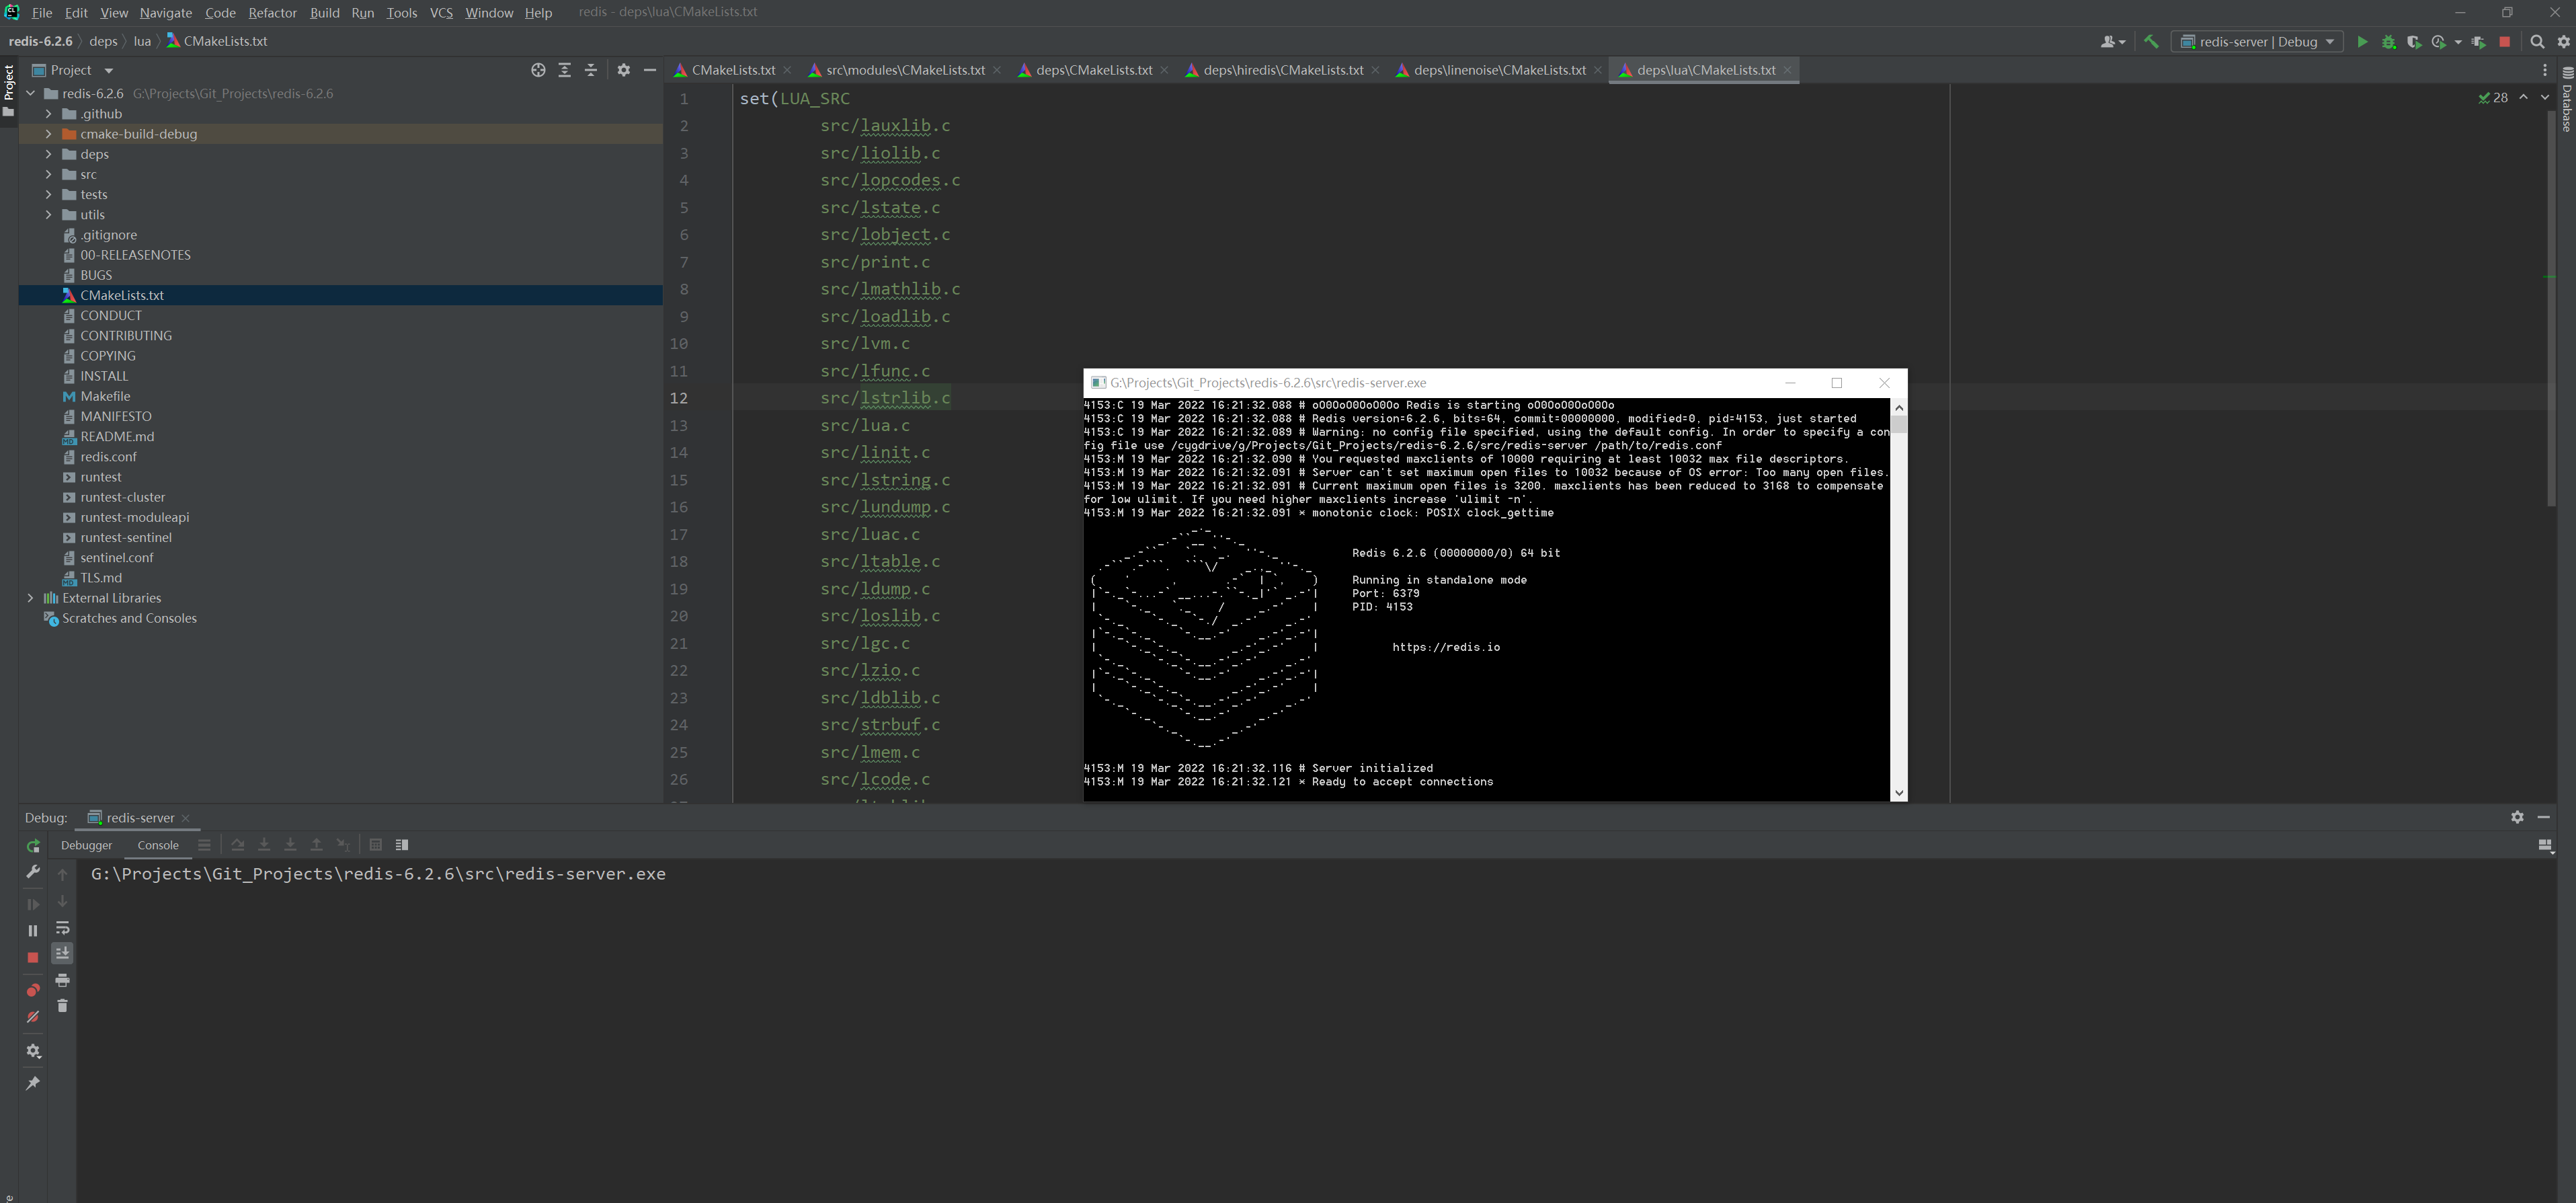Switch to the Debugger tab

click(86, 845)
